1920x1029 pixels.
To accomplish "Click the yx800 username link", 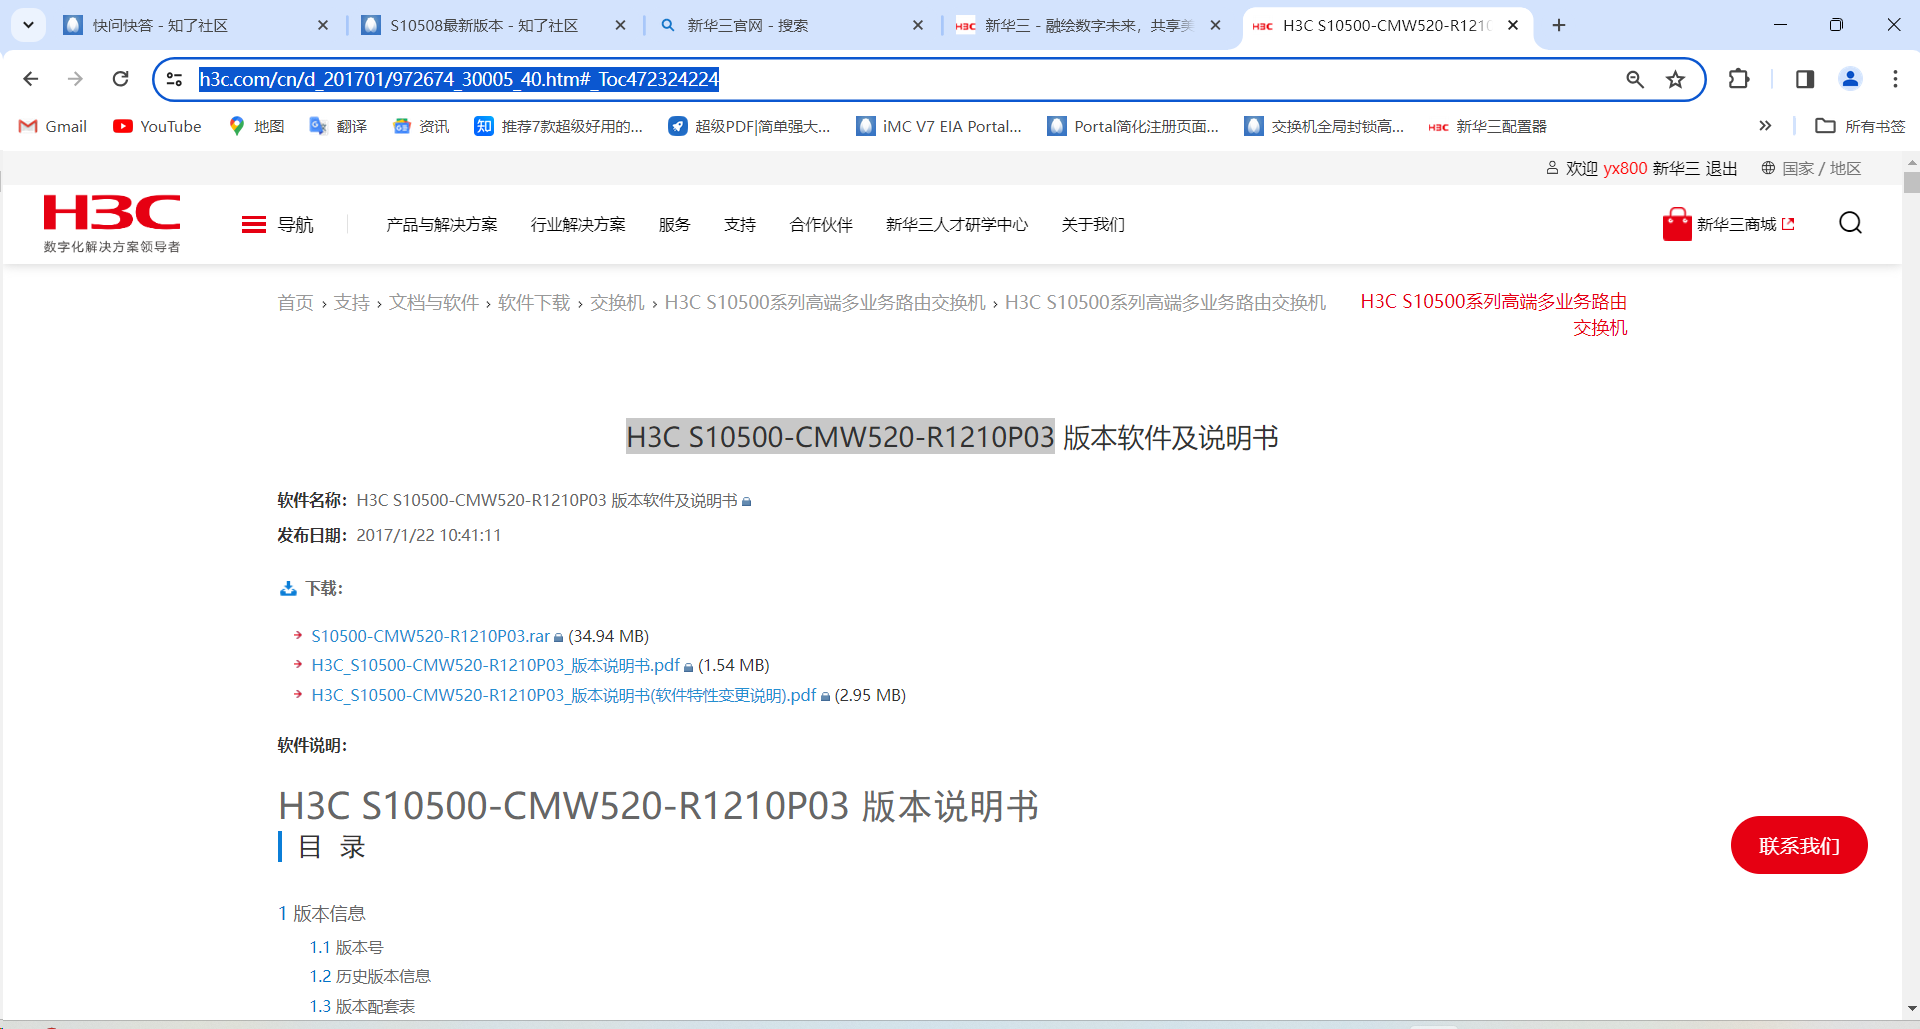I will click(x=1625, y=168).
